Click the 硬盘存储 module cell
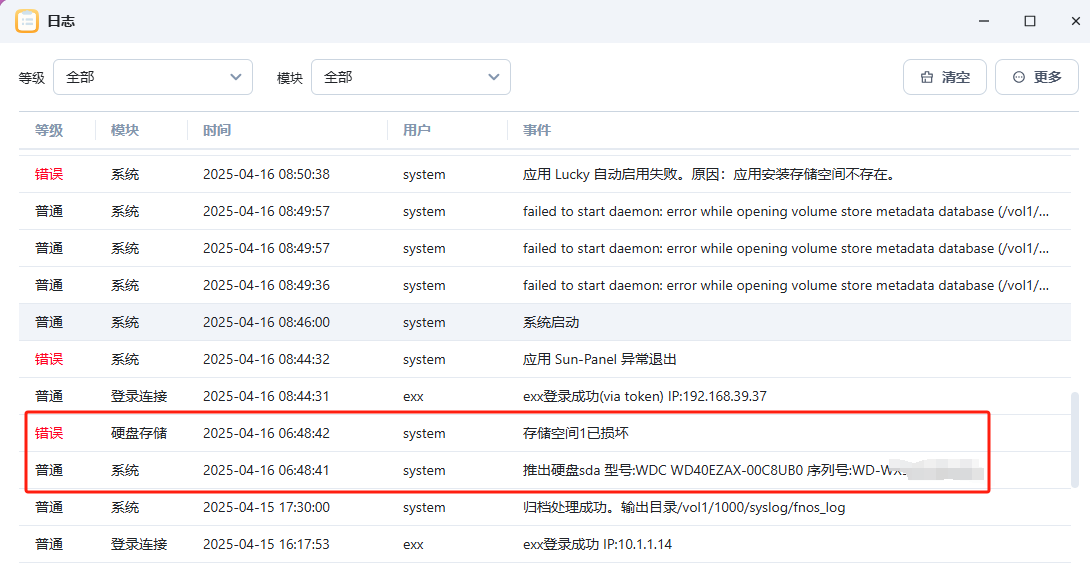The height and width of the screenshot is (580, 1090). point(139,433)
